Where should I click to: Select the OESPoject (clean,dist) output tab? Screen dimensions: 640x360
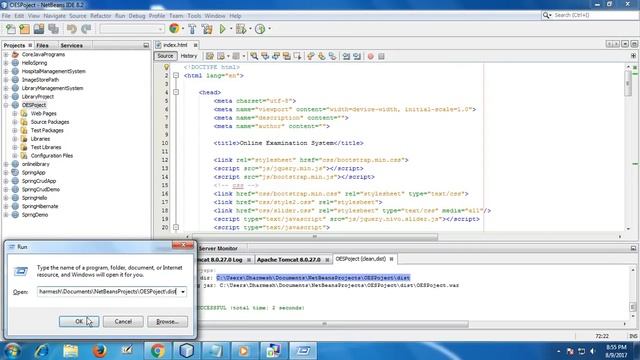point(360,259)
